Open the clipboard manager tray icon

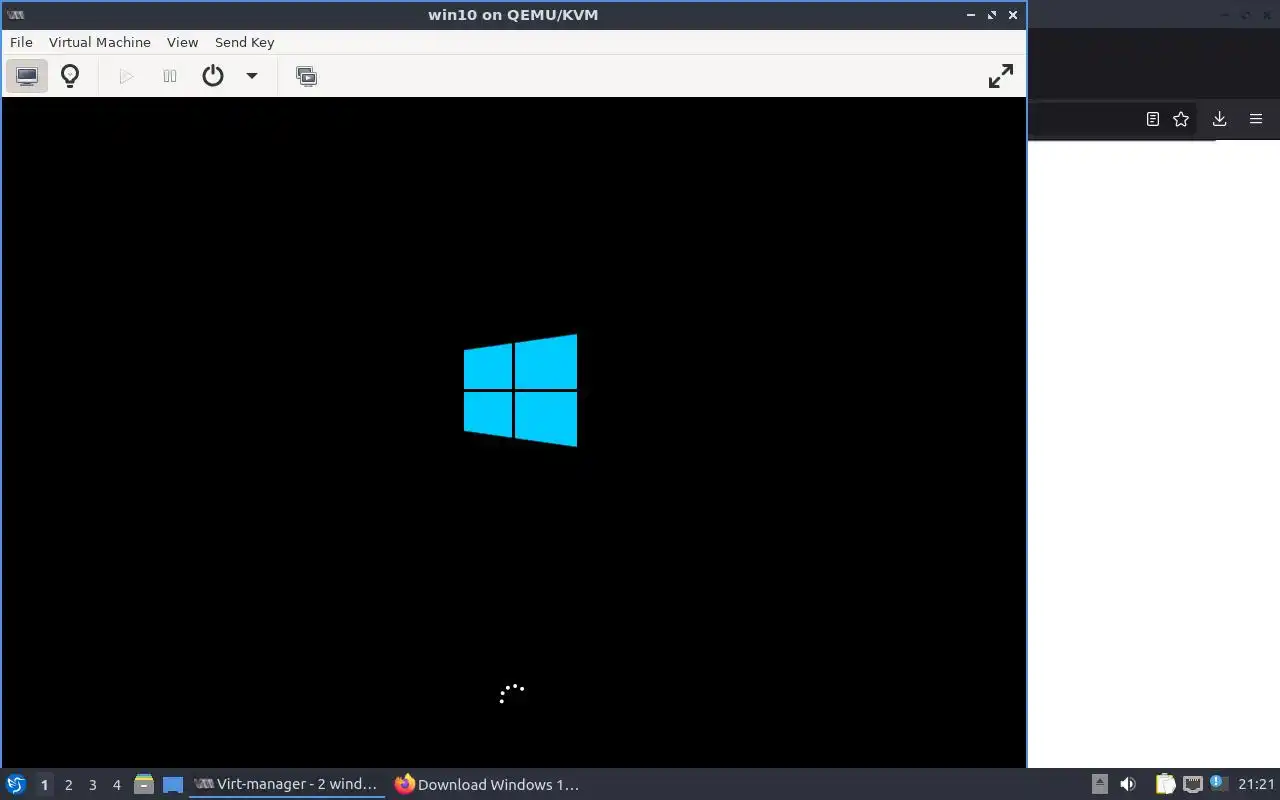pos(1165,785)
